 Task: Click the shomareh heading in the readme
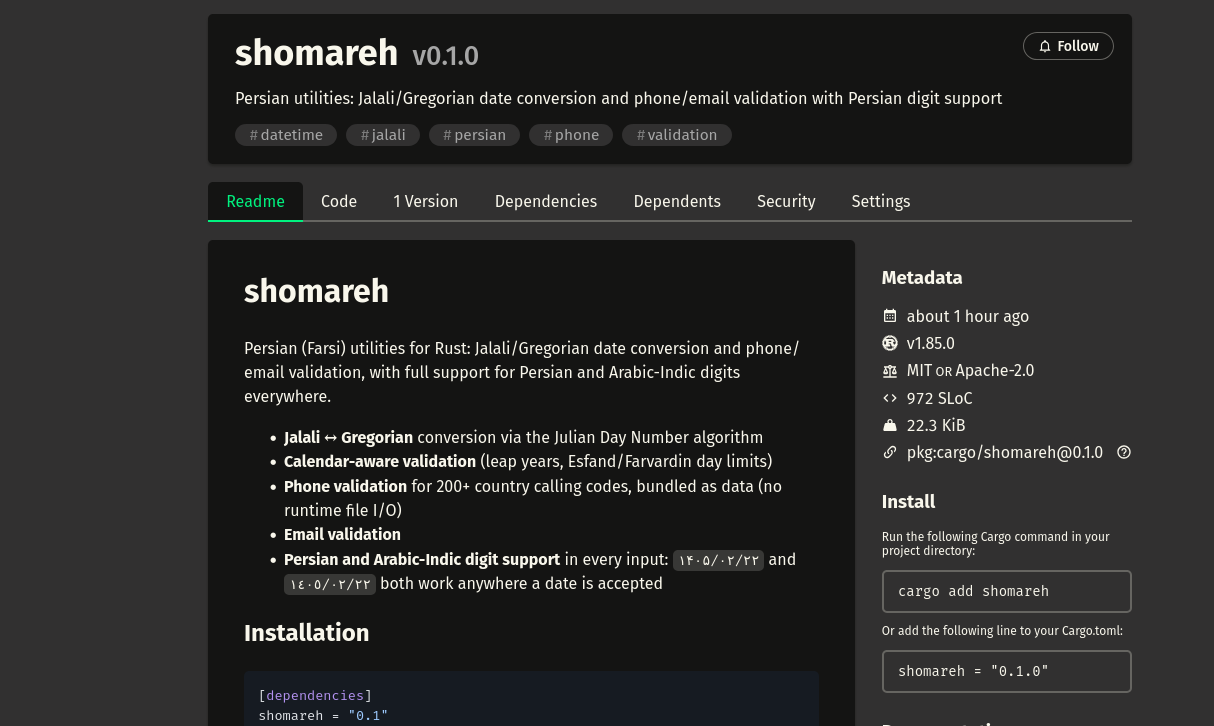316,291
